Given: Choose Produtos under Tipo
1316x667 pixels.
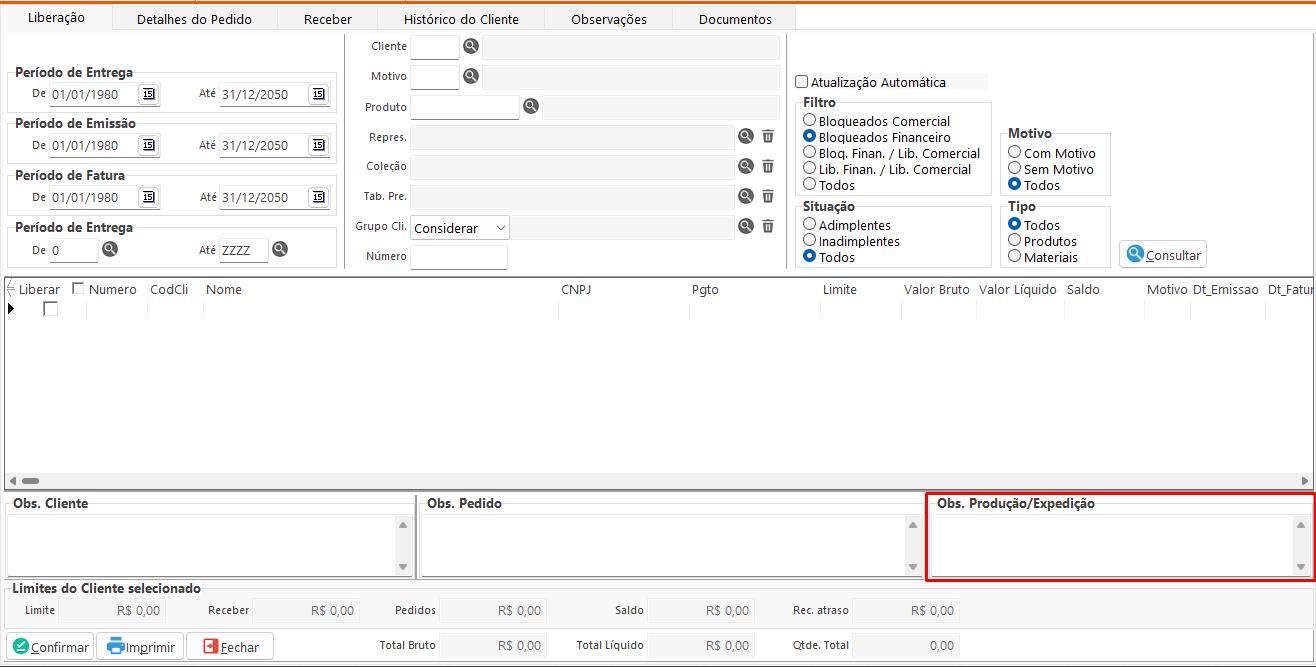Looking at the screenshot, I should click(1015, 241).
